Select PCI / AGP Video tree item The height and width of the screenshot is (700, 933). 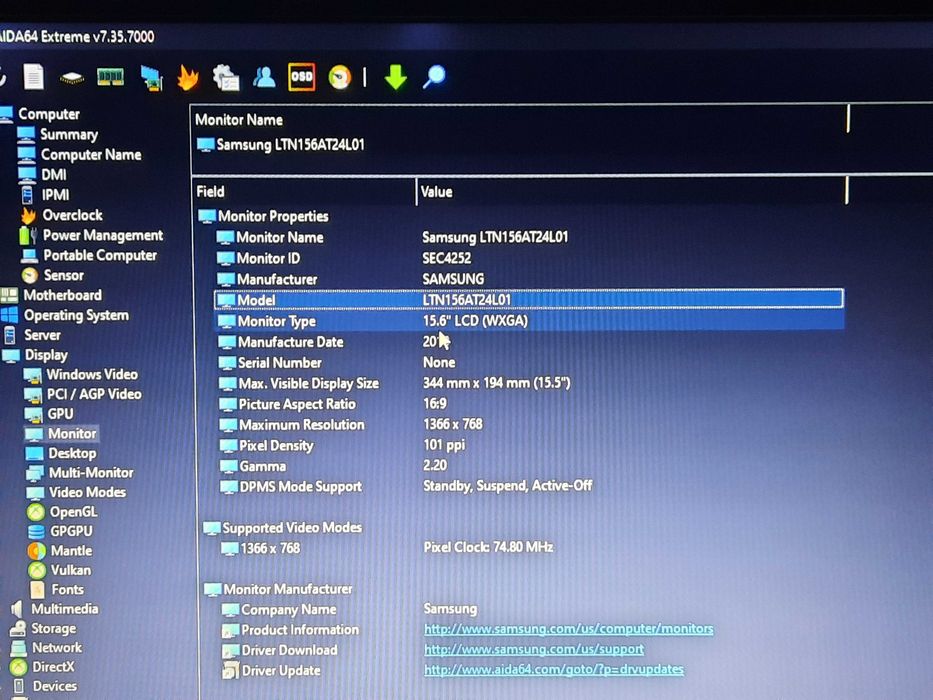(x=83, y=394)
